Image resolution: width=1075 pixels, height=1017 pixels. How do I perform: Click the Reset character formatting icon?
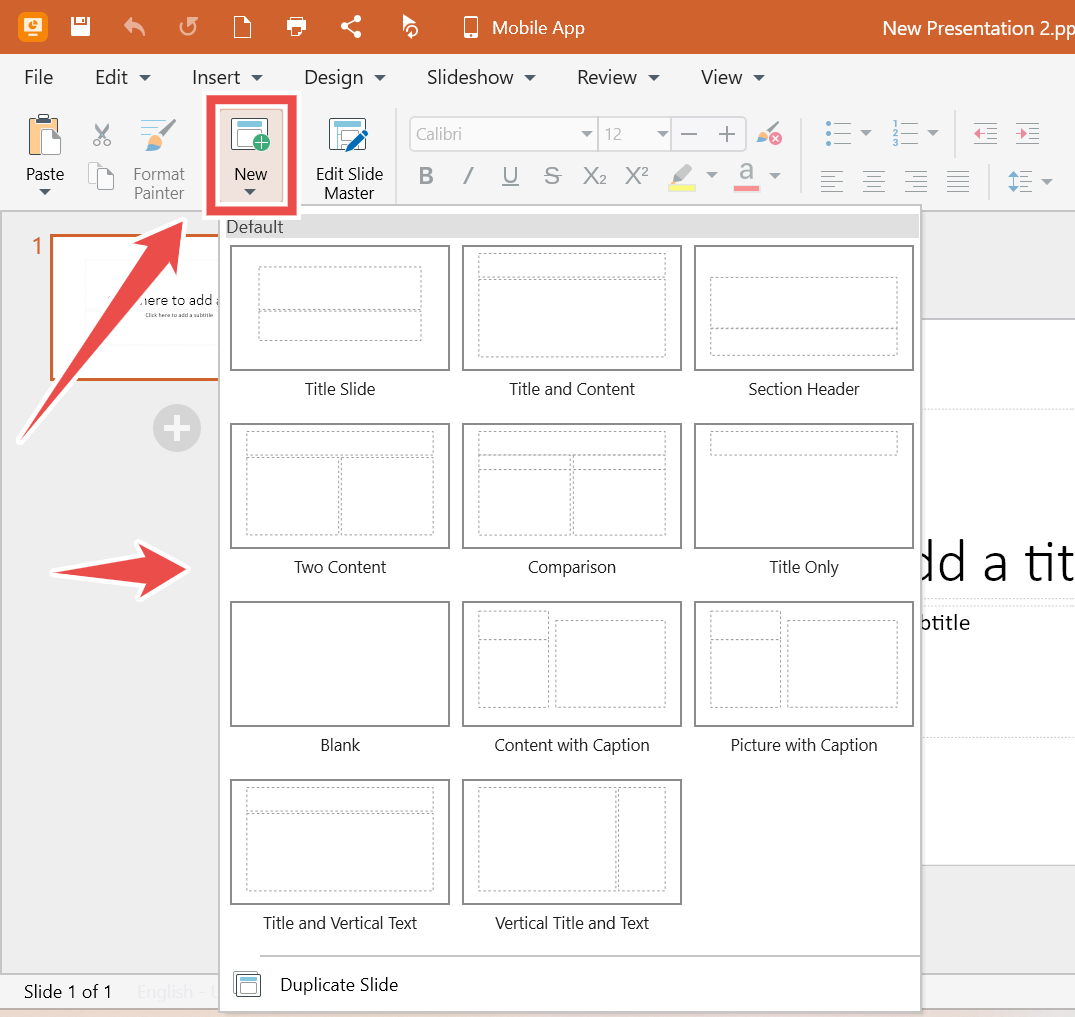pos(770,133)
